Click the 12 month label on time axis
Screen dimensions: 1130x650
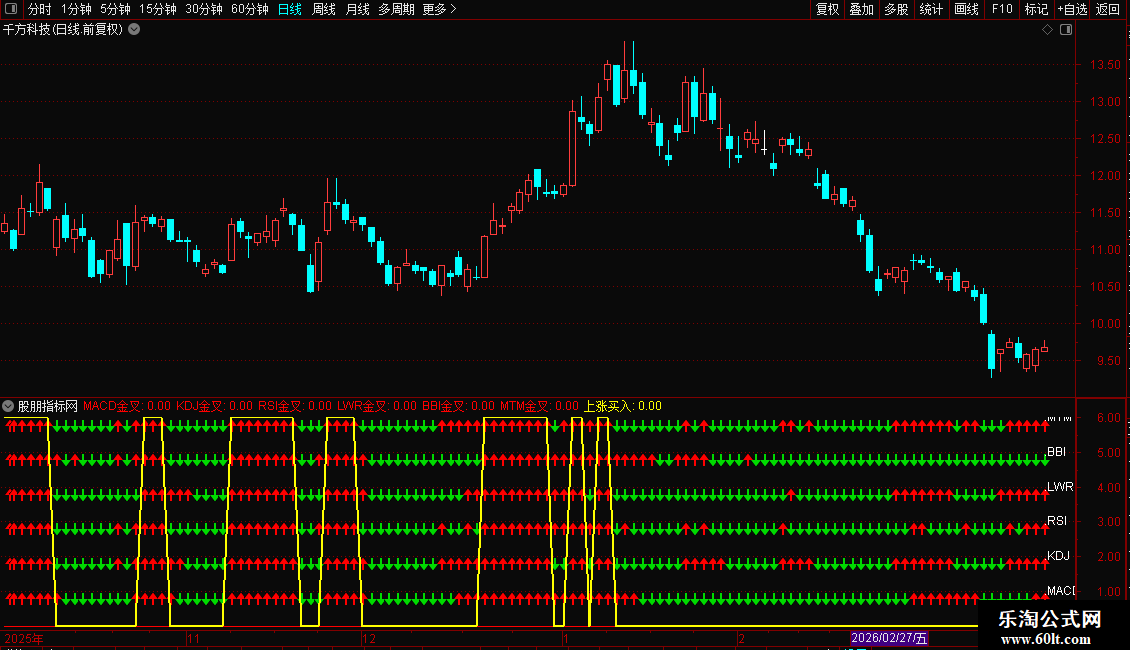(369, 639)
